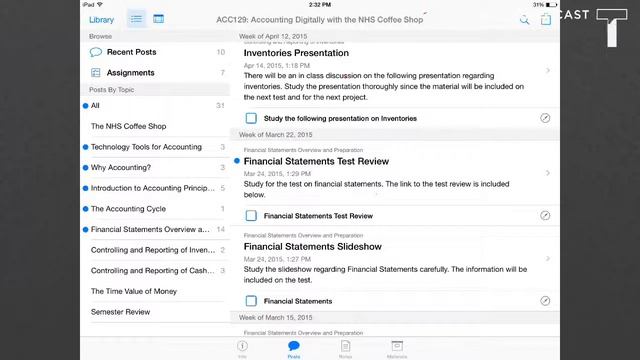Viewport: 640px width, 360px height.
Task: Select Introduction to Accounting Principles topic
Action: (155, 188)
